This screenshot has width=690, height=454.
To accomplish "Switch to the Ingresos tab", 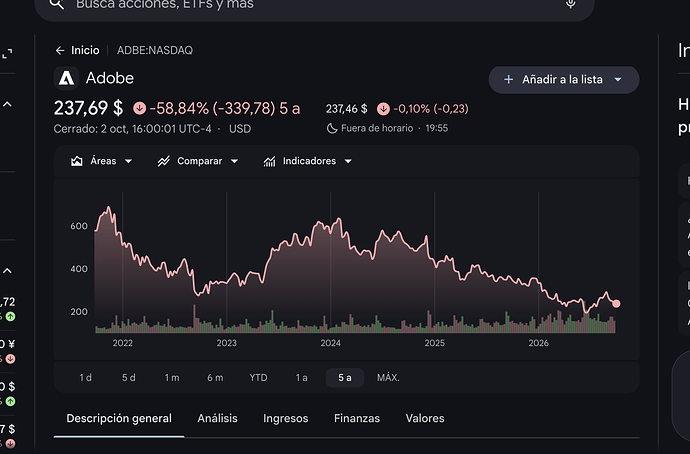I will tap(286, 418).
